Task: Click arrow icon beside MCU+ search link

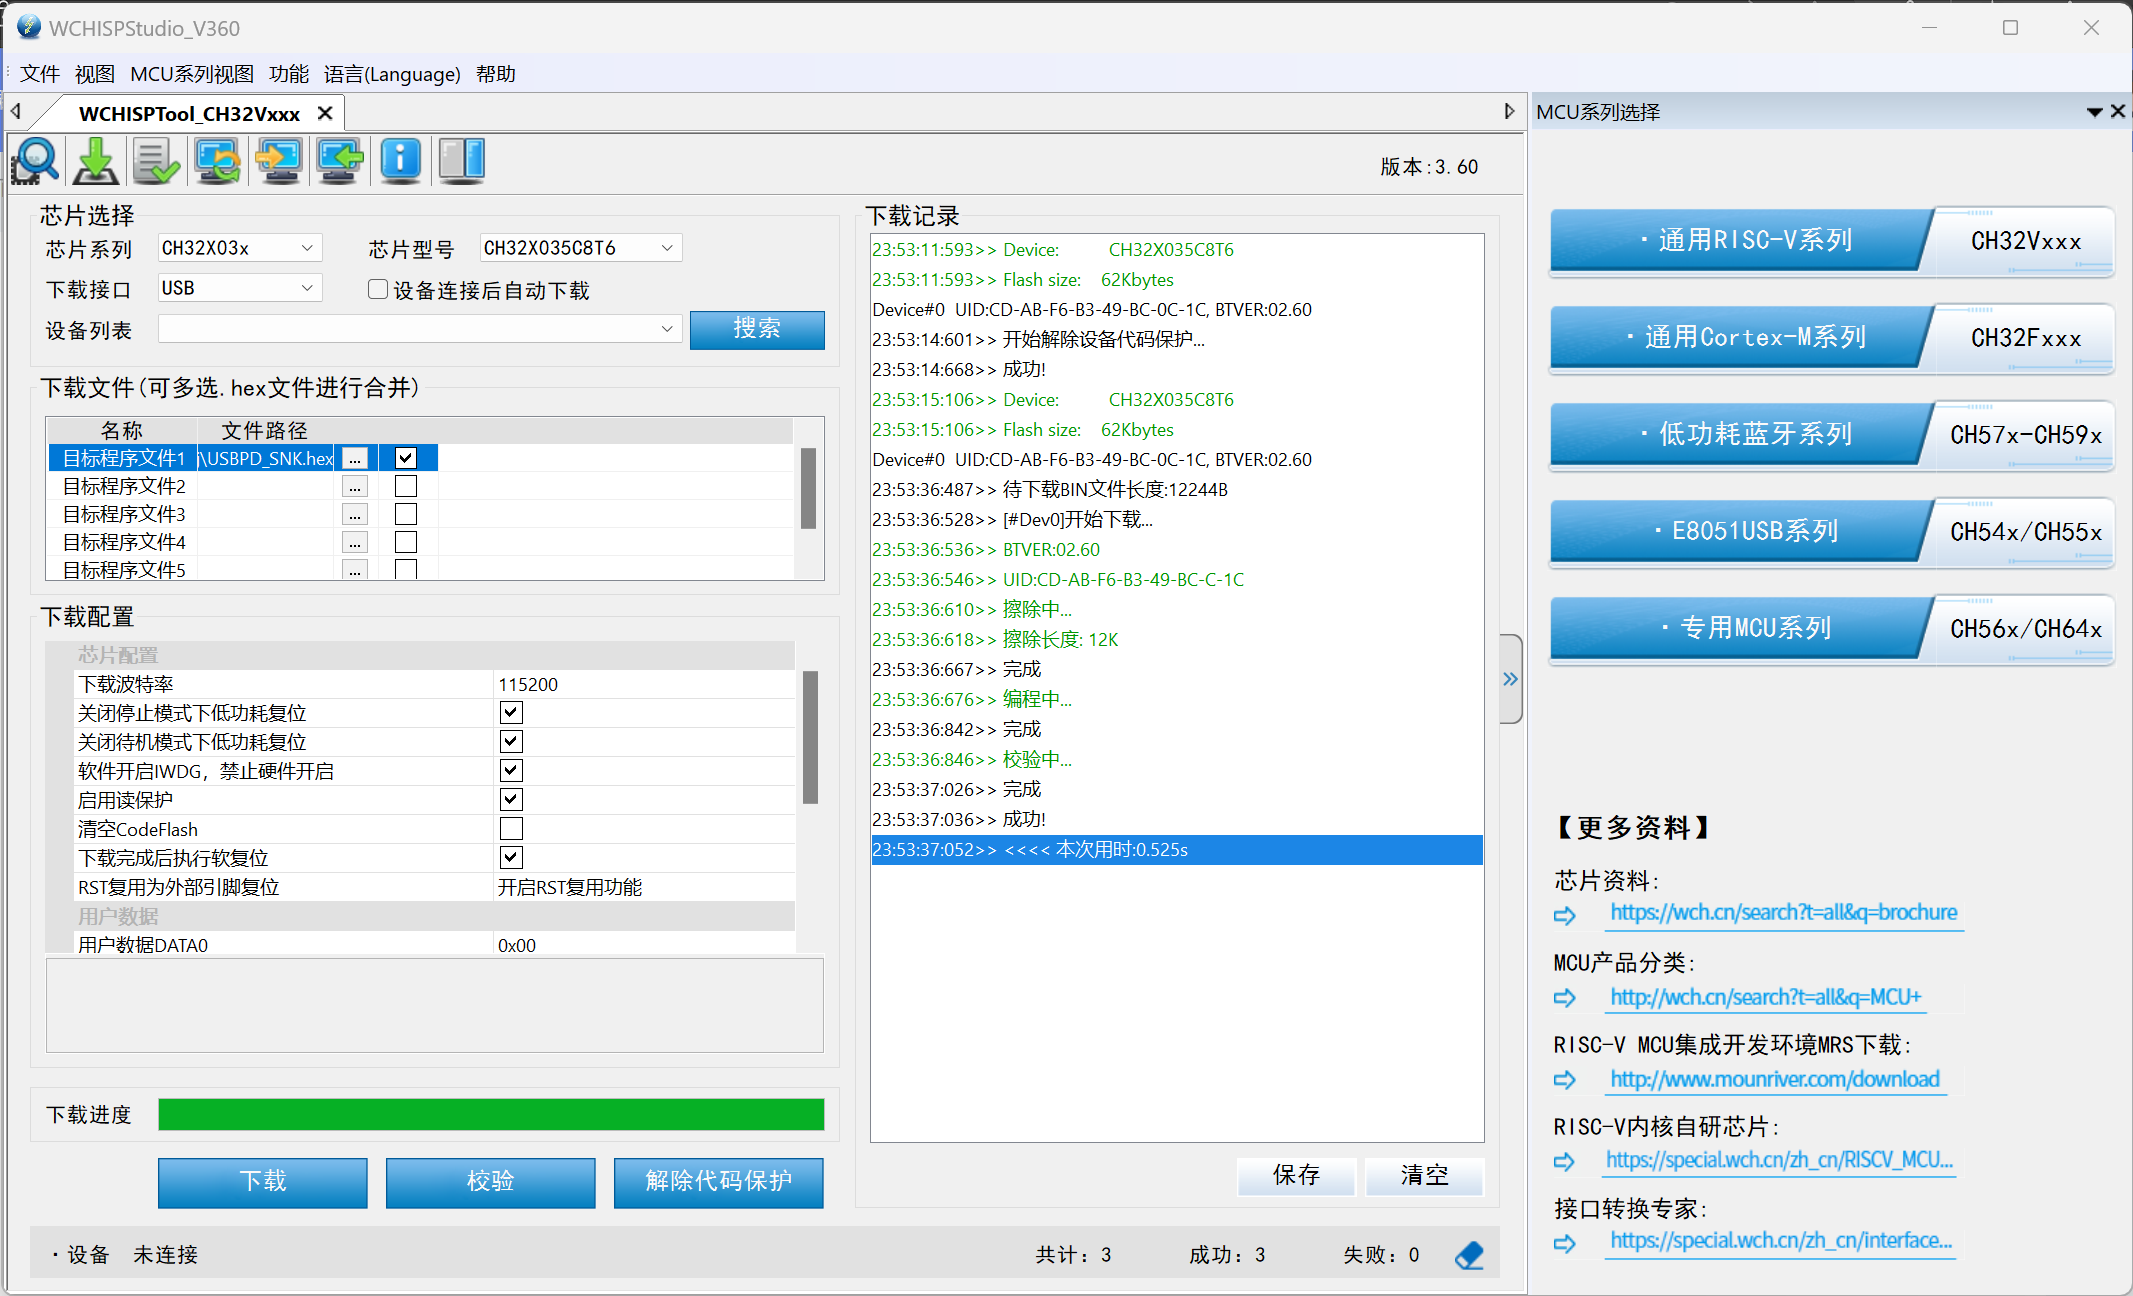Action: 1565,998
